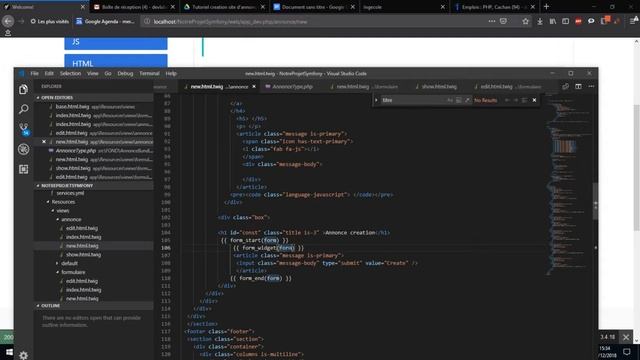Collapse the Outline section

click(93, 305)
